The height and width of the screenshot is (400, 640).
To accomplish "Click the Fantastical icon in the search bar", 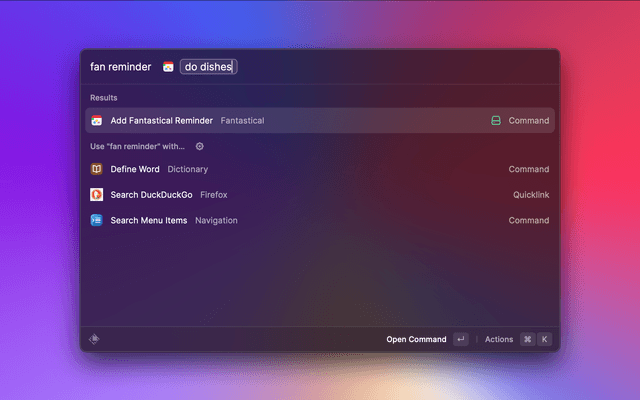I will (168, 67).
